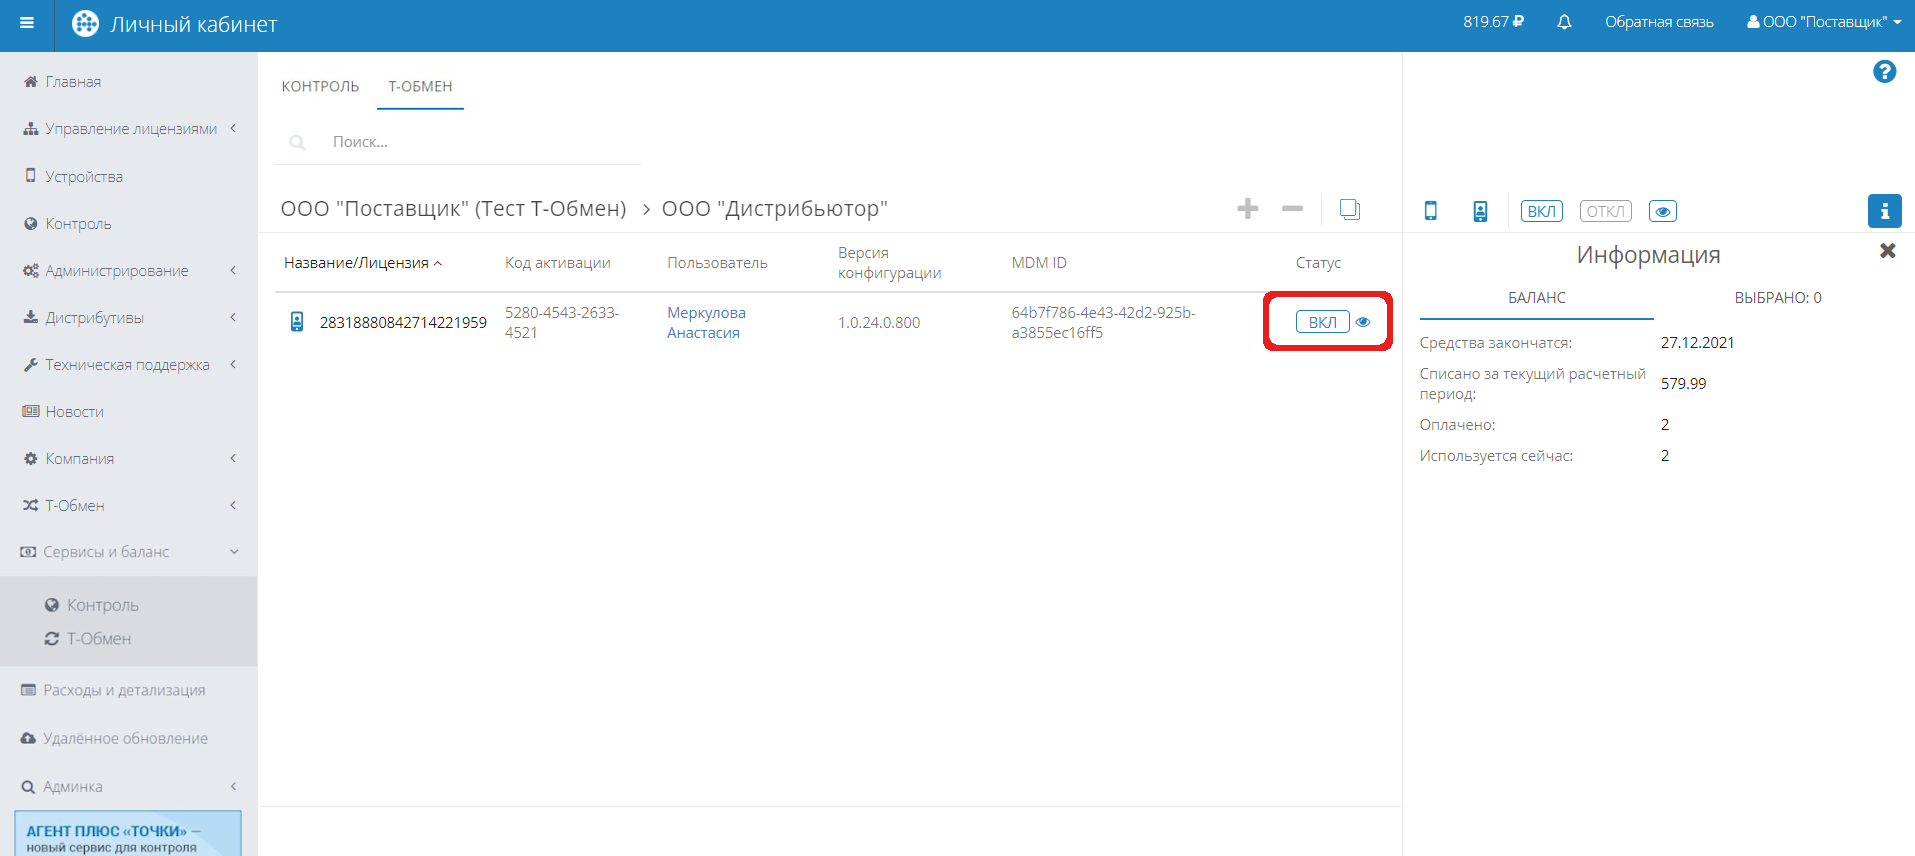Select the БАЛАНС tab in info panel
This screenshot has height=856, width=1915.
point(1537,298)
